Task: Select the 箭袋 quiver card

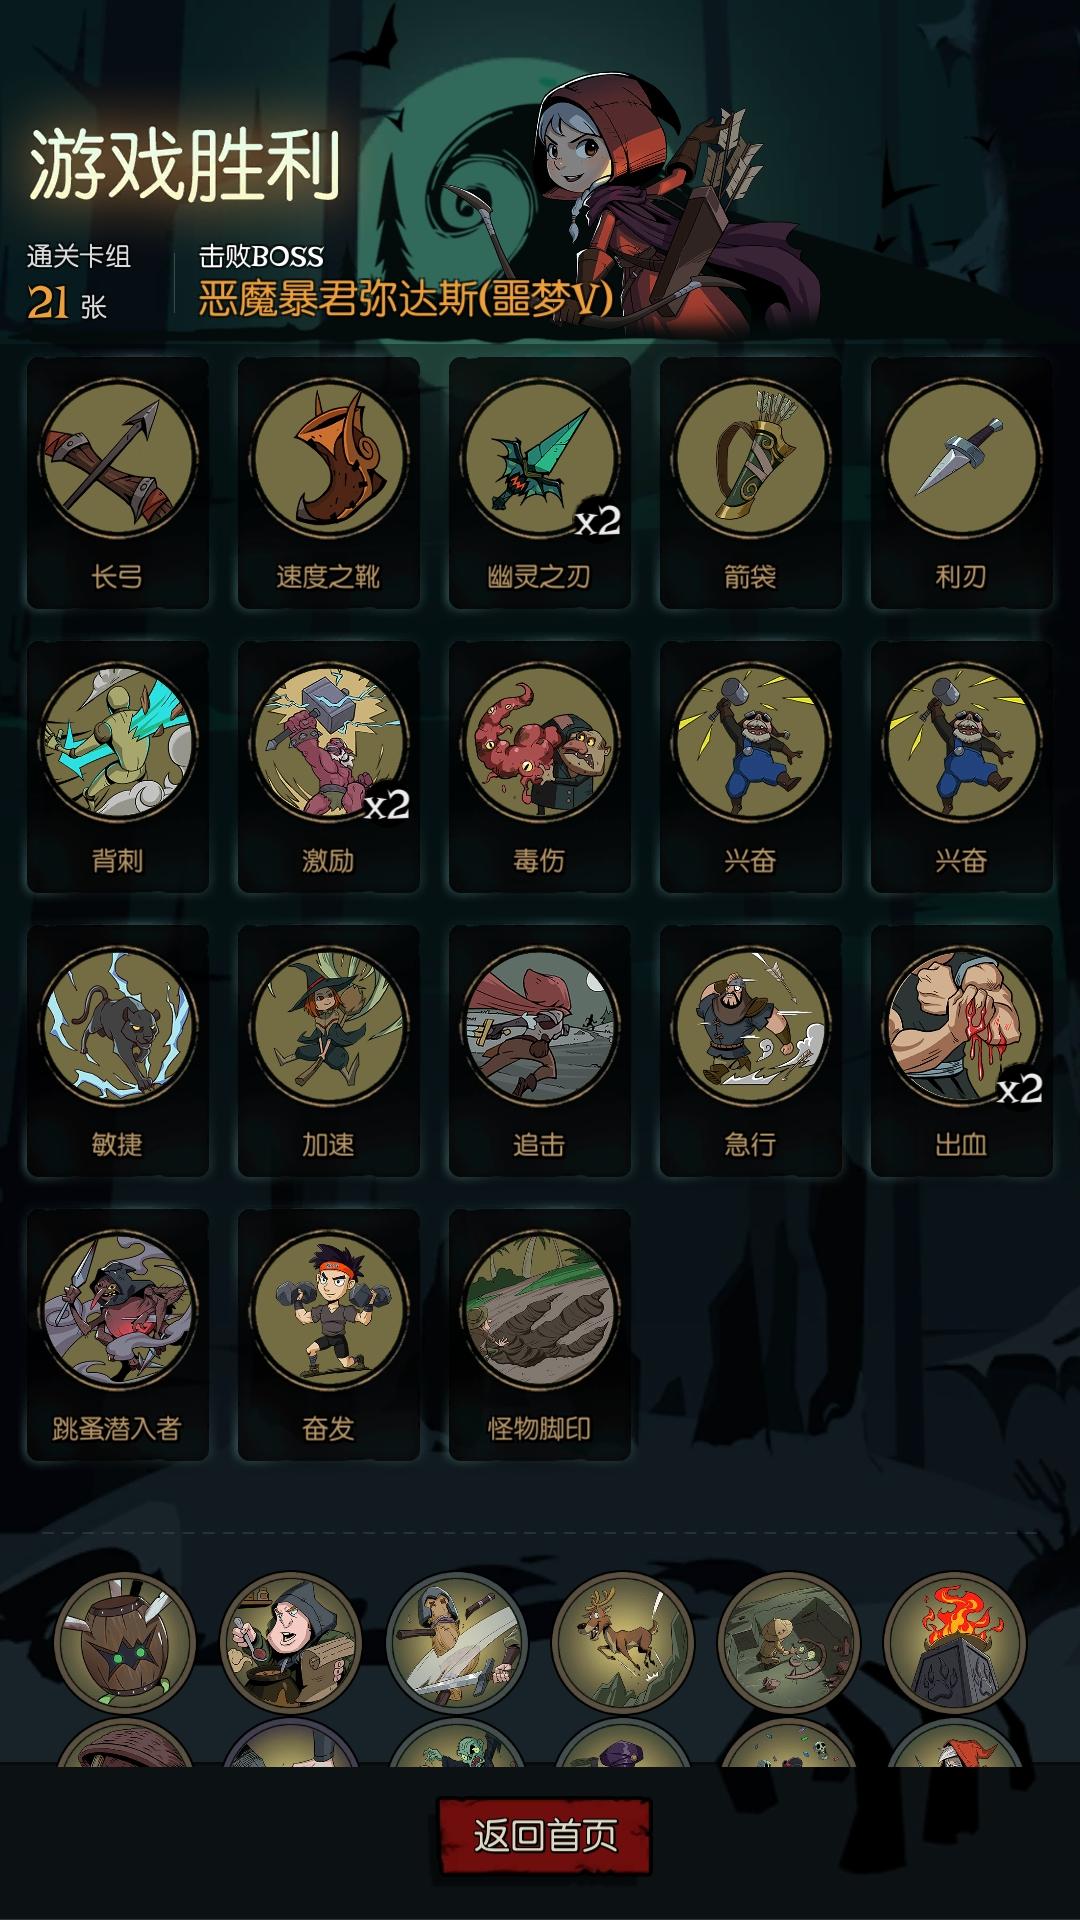Action: tap(751, 483)
